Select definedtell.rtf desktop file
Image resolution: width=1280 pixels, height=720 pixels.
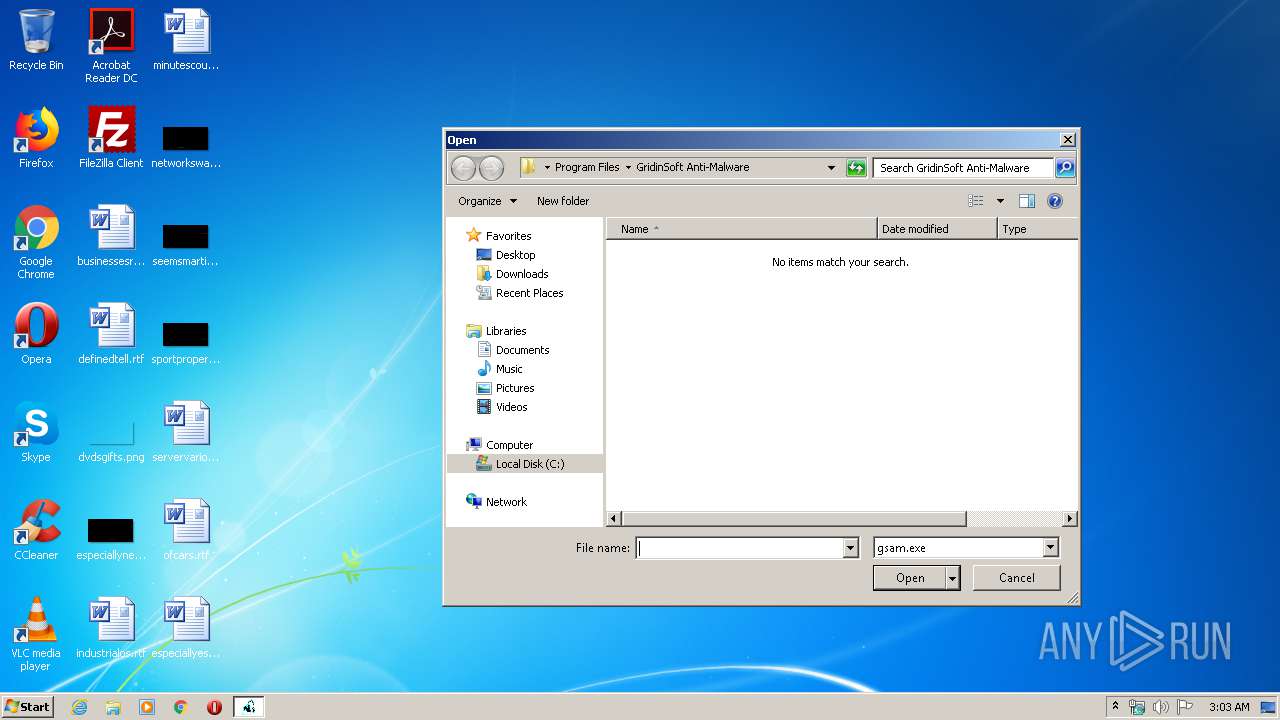pos(111,334)
